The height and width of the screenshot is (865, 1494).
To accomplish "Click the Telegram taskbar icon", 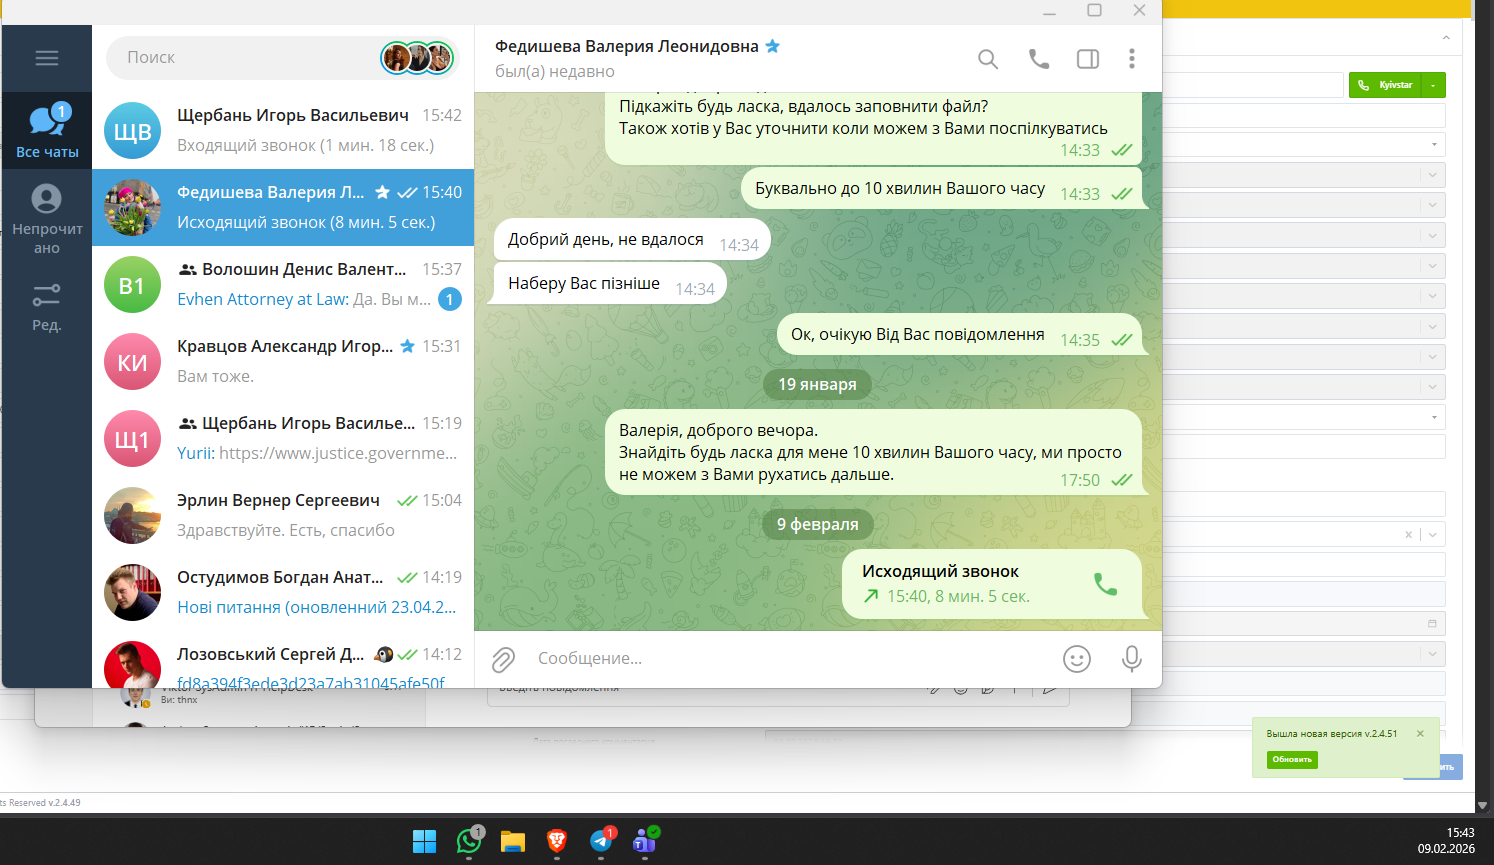I will point(601,841).
